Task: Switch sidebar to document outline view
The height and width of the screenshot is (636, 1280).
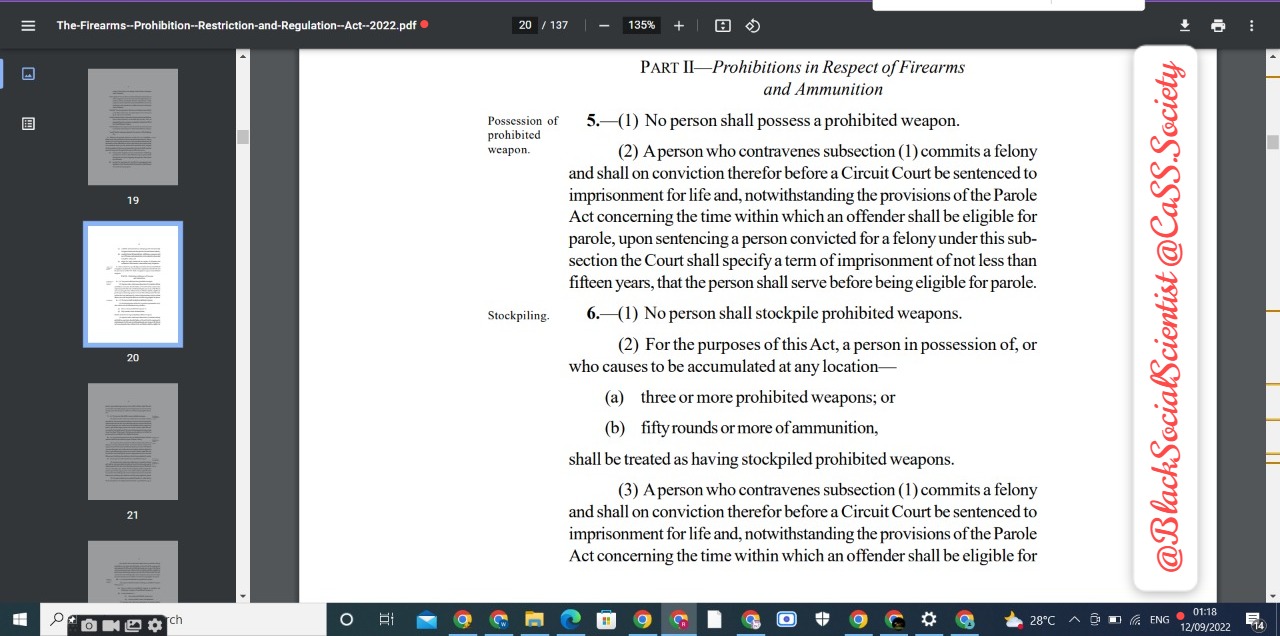Action: pos(28,123)
